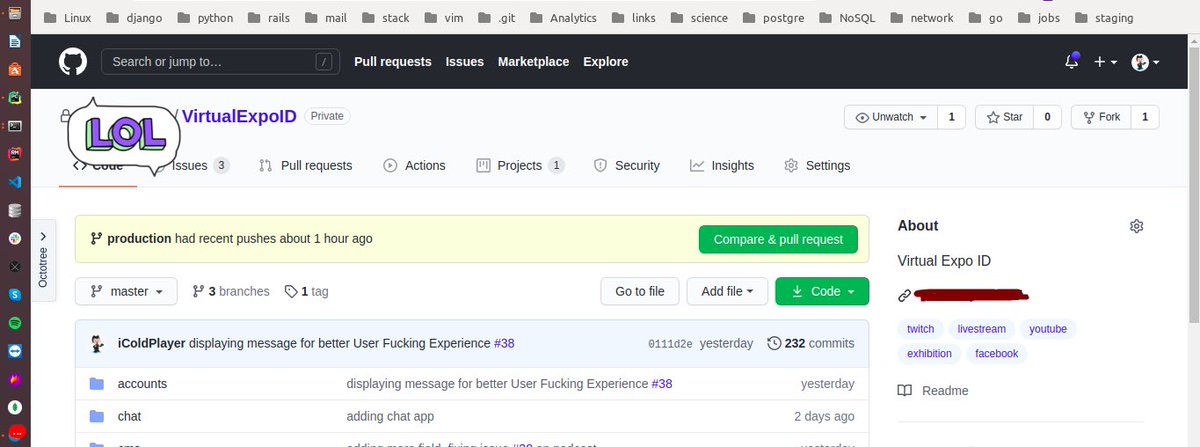Open the Linux bookmarks folder
1200x447 pixels.
tap(67, 18)
